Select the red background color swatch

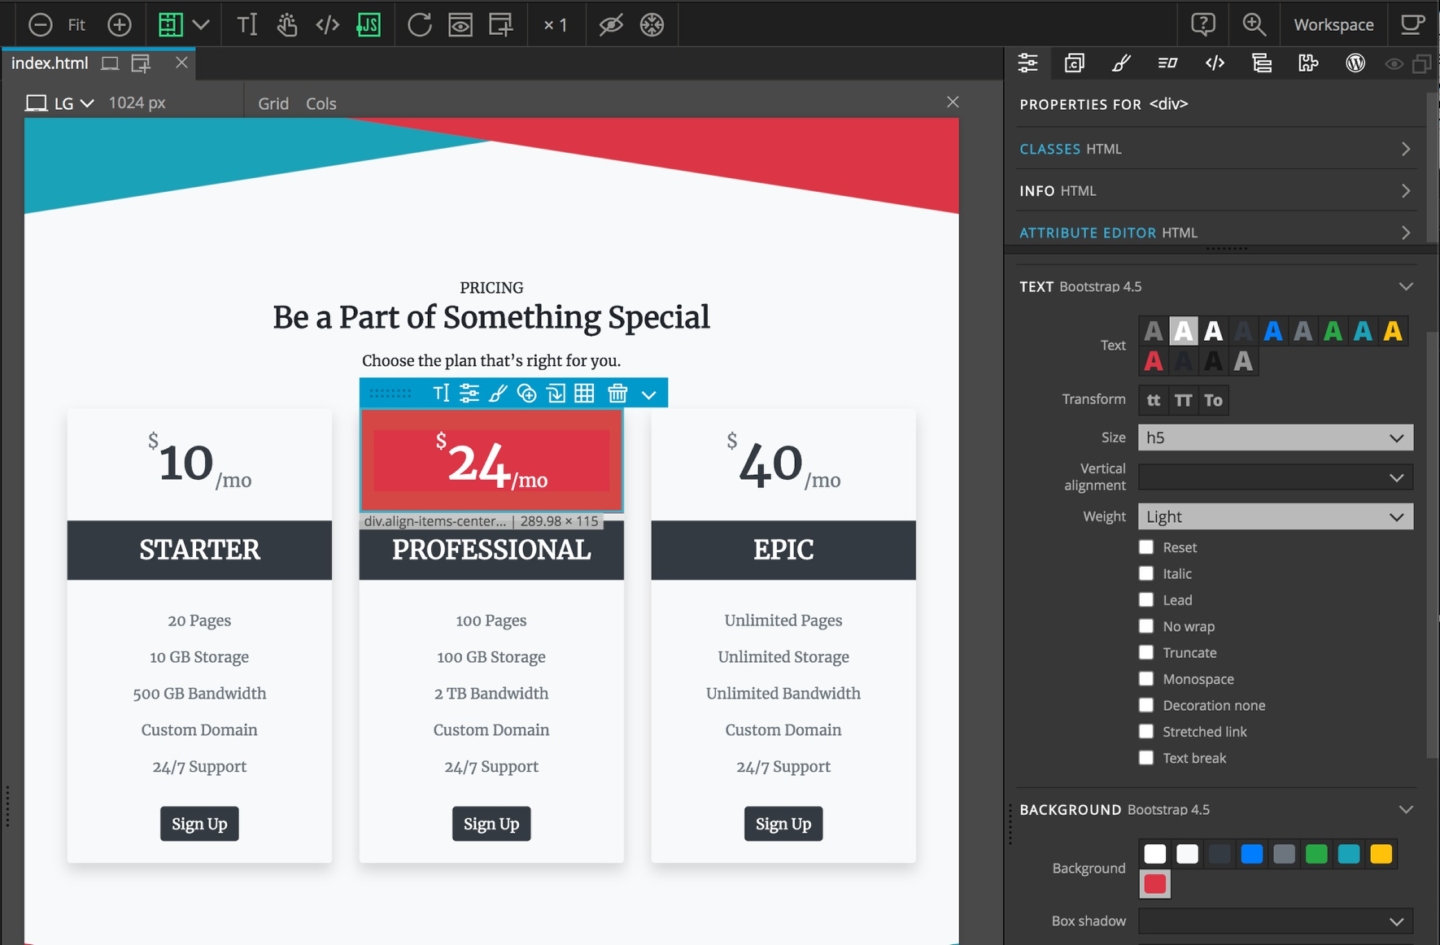click(x=1155, y=884)
